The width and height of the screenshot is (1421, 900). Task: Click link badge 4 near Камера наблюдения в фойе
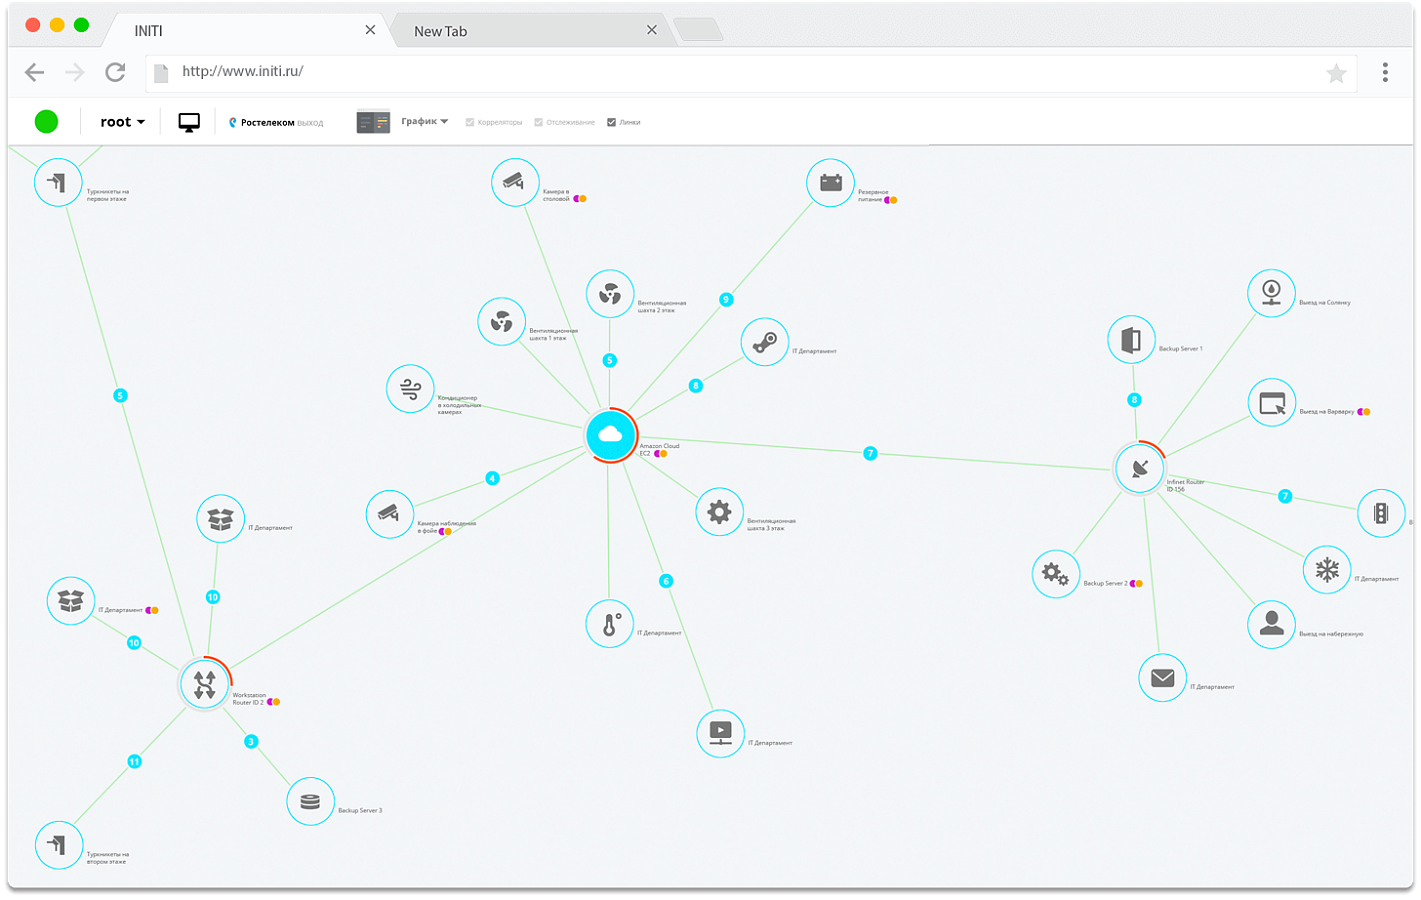point(492,478)
